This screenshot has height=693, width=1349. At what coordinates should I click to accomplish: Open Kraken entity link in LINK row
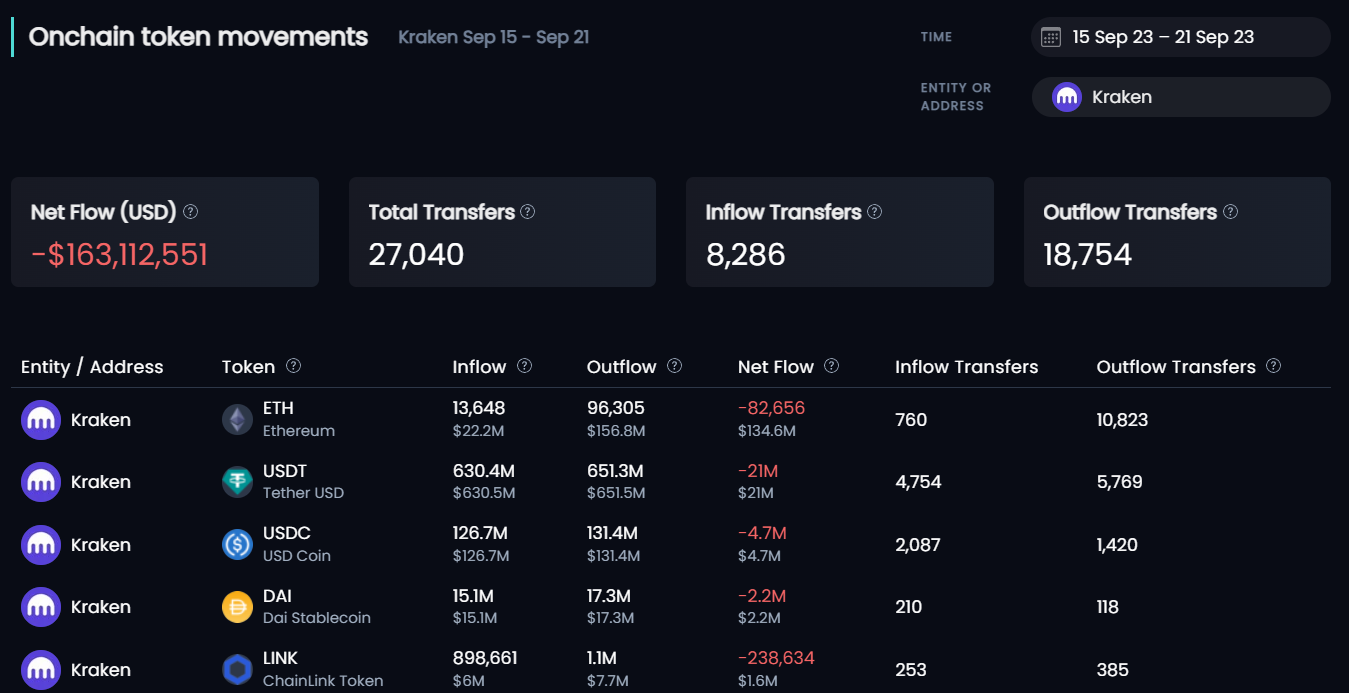coord(101,670)
